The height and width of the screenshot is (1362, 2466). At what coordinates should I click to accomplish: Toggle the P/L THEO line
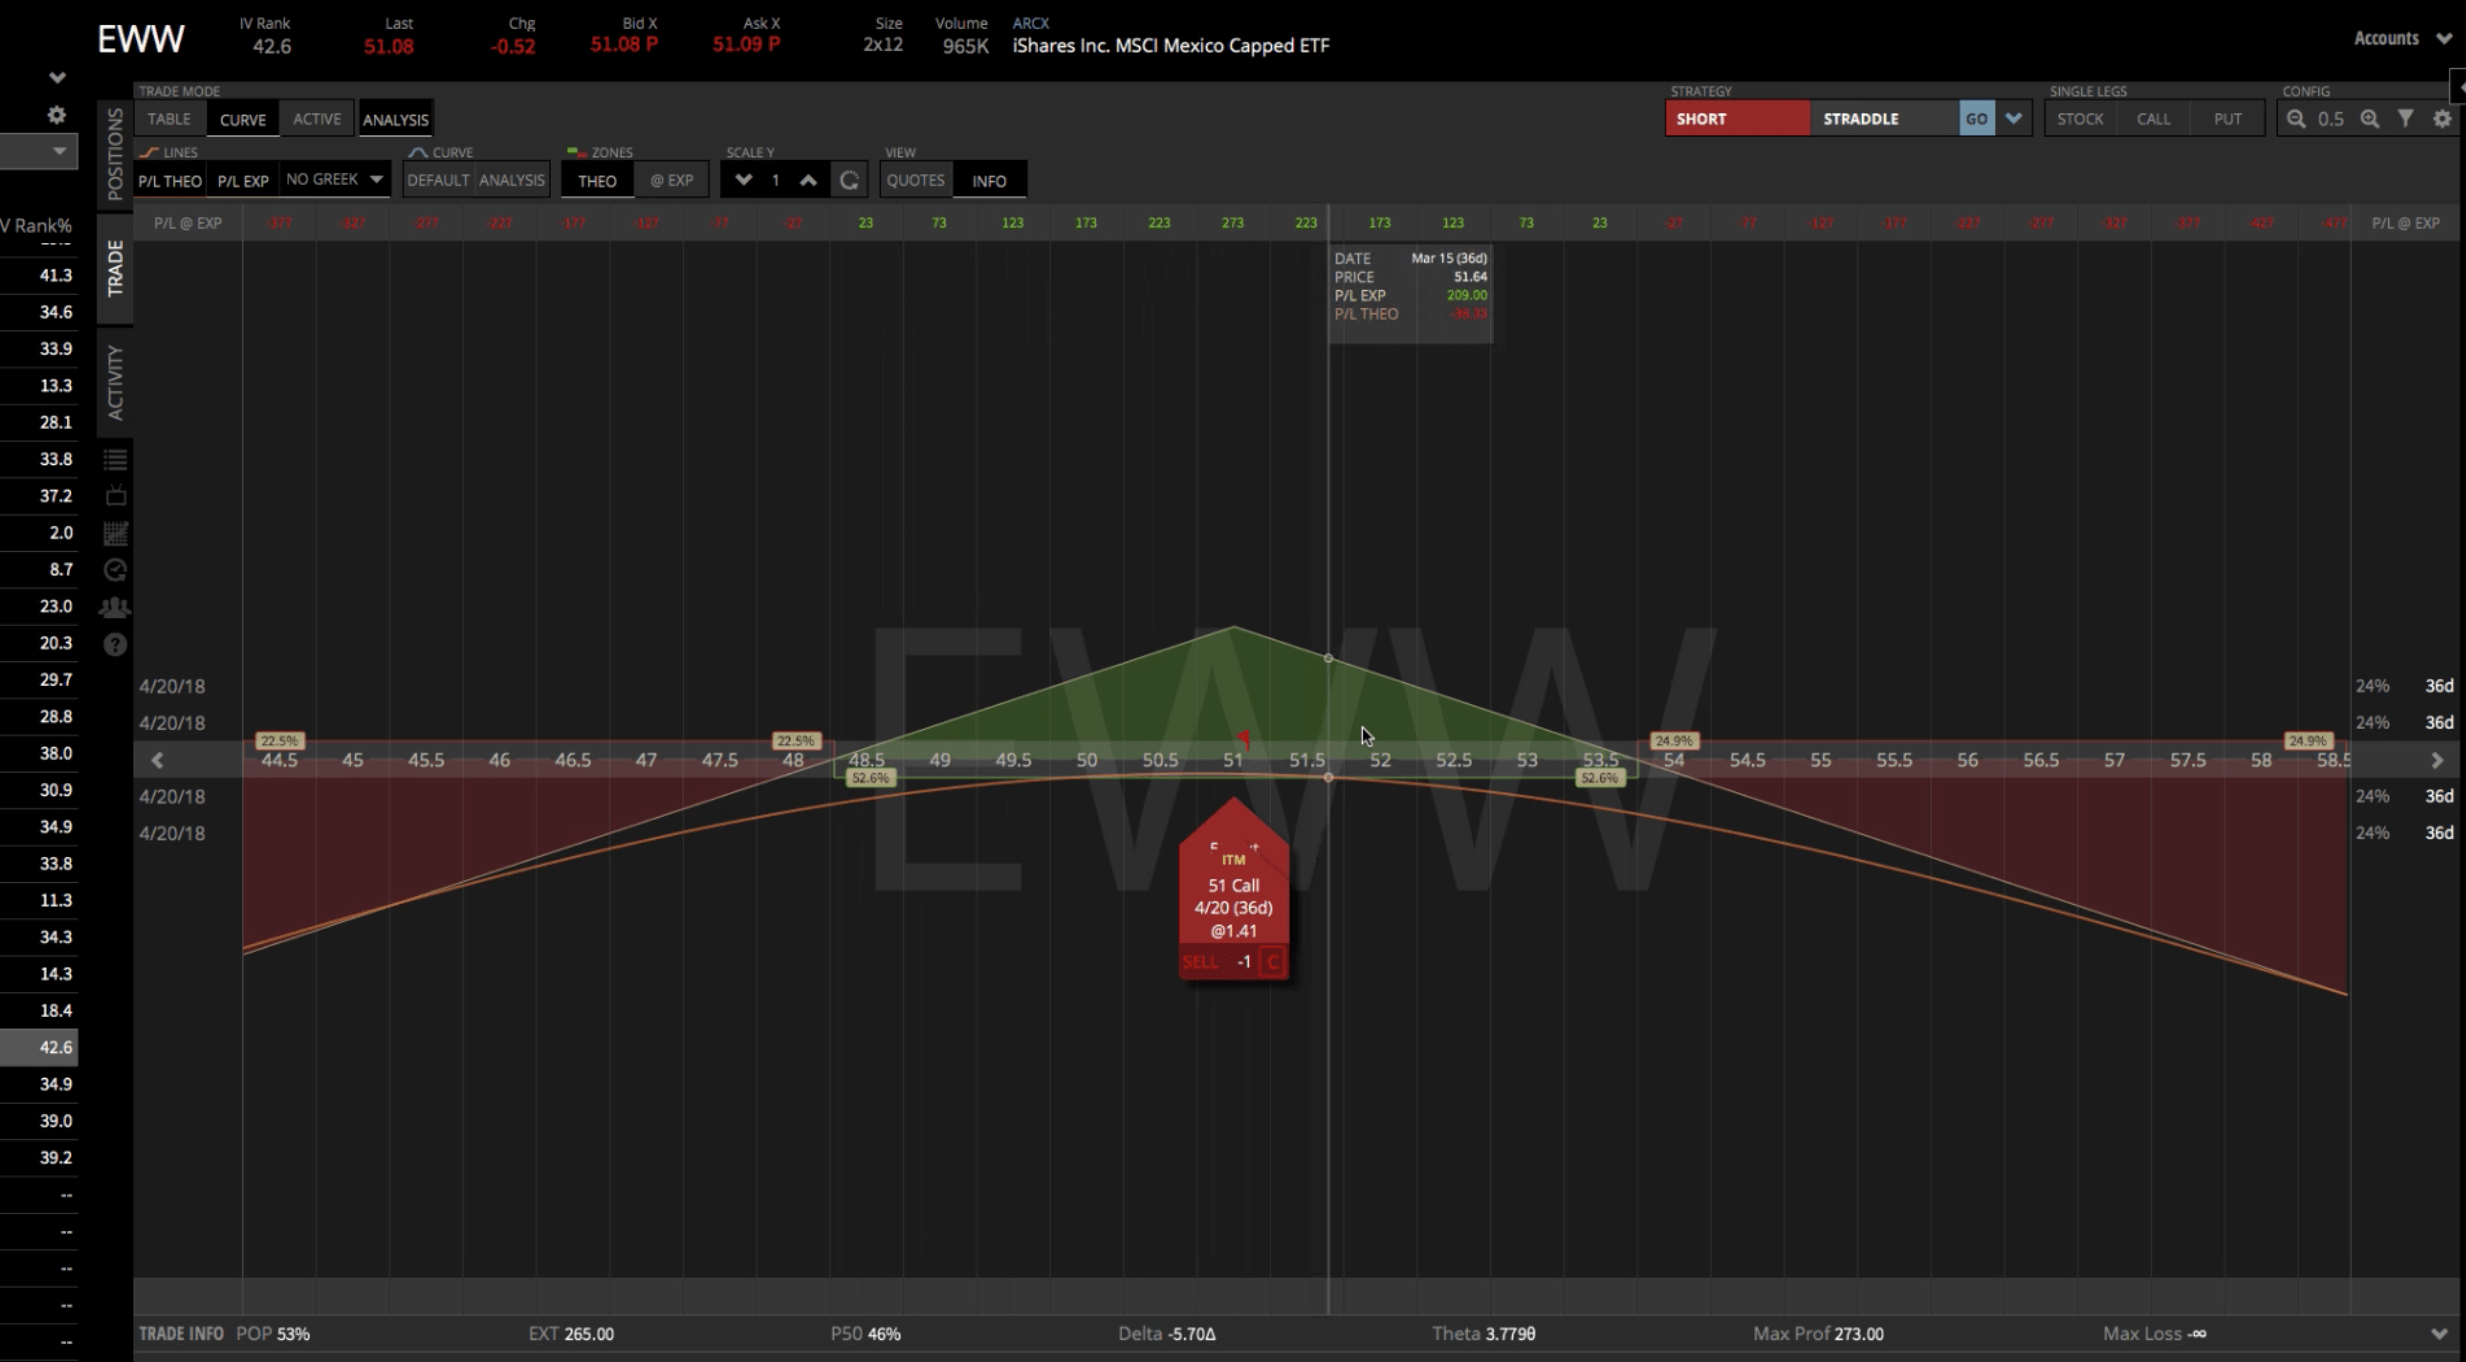coord(170,181)
